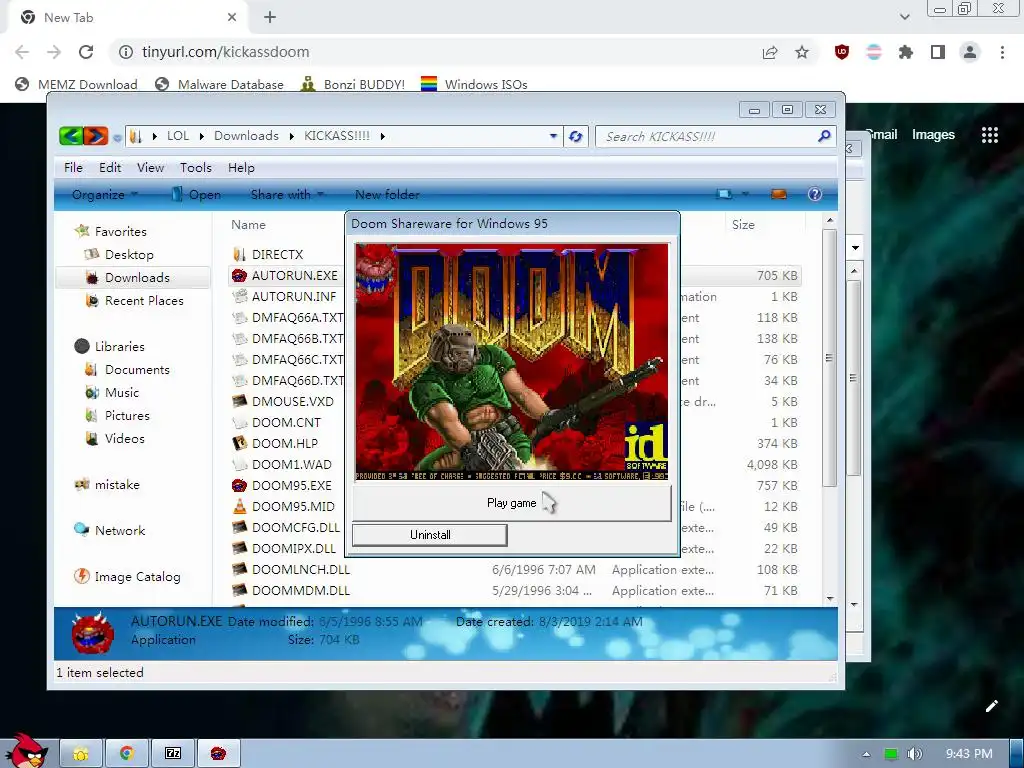Open Explorer help question icon

point(814,195)
